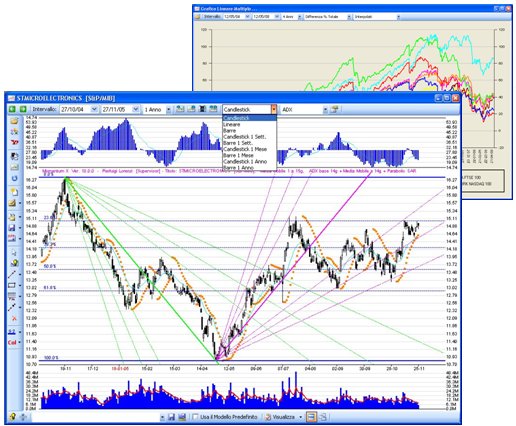Focus the Candlestick combo box text field
The height and width of the screenshot is (426, 516).
tap(247, 109)
